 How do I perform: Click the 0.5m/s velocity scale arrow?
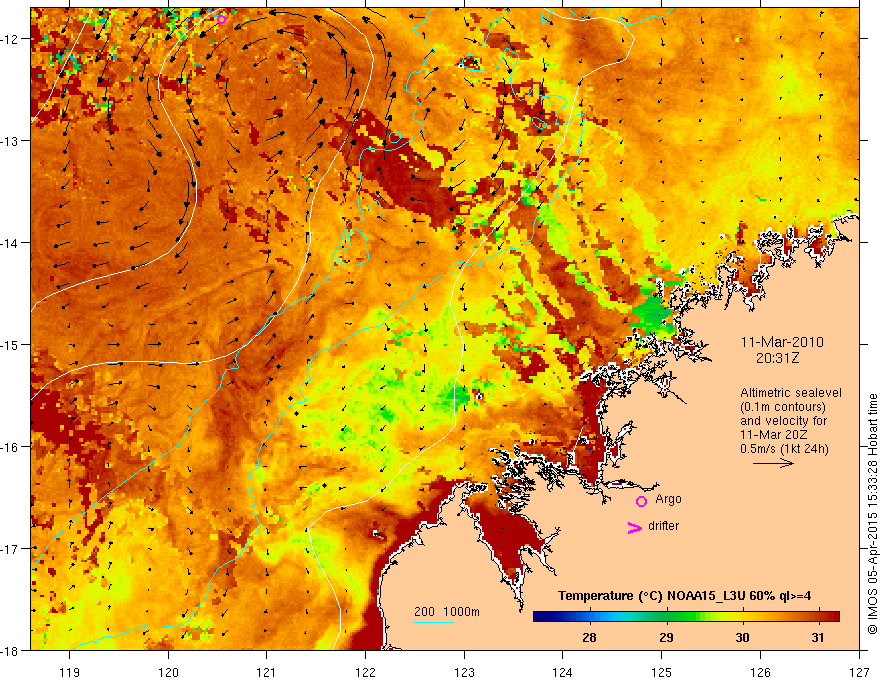pos(773,463)
